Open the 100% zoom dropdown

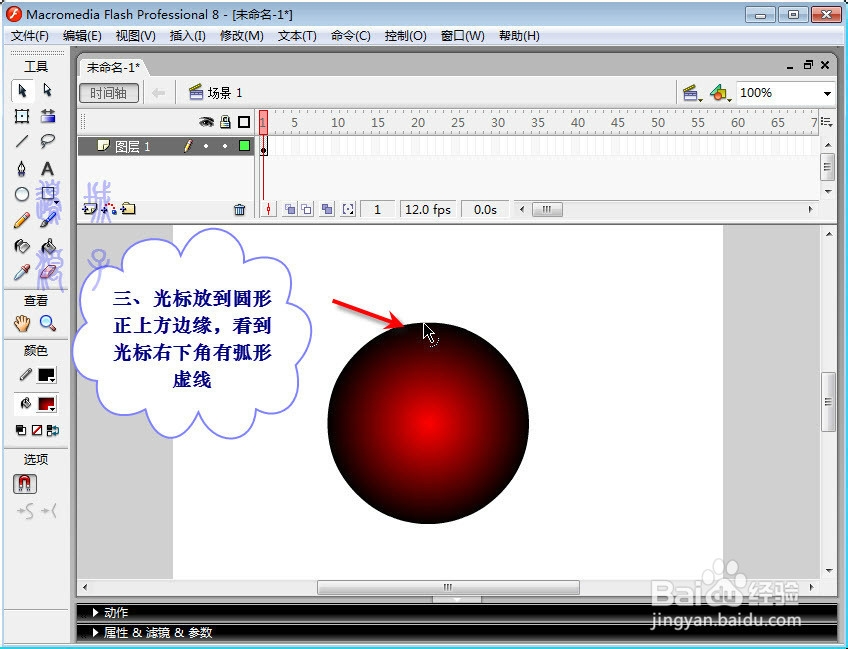coord(825,92)
